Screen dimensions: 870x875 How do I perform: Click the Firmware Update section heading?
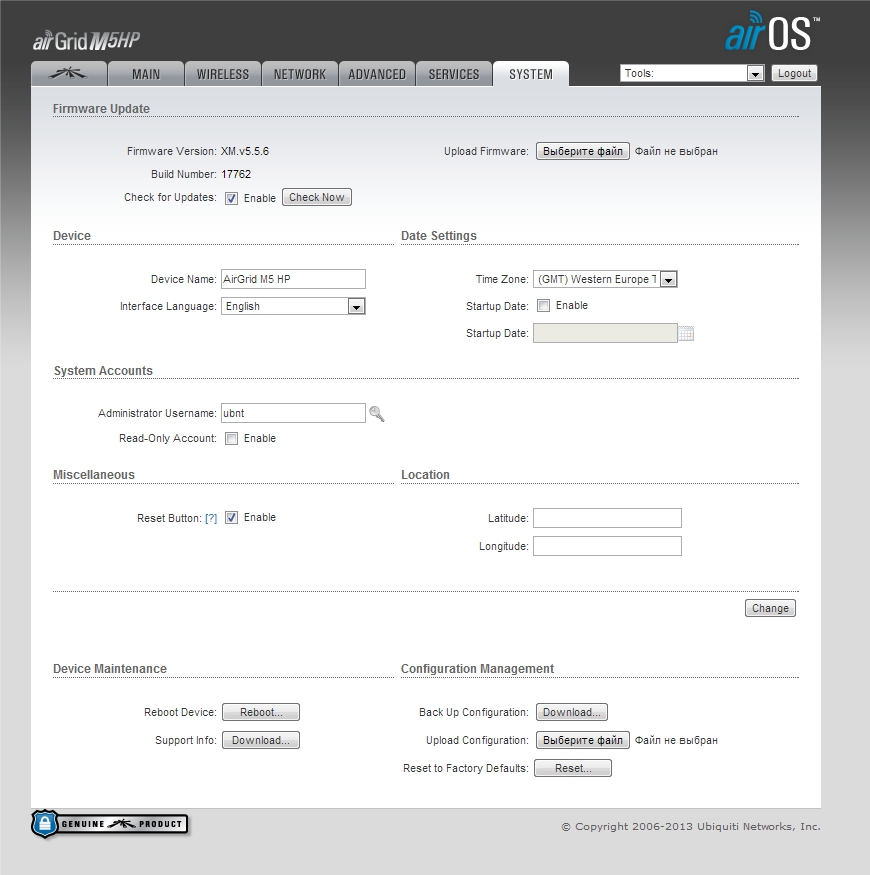pos(101,109)
